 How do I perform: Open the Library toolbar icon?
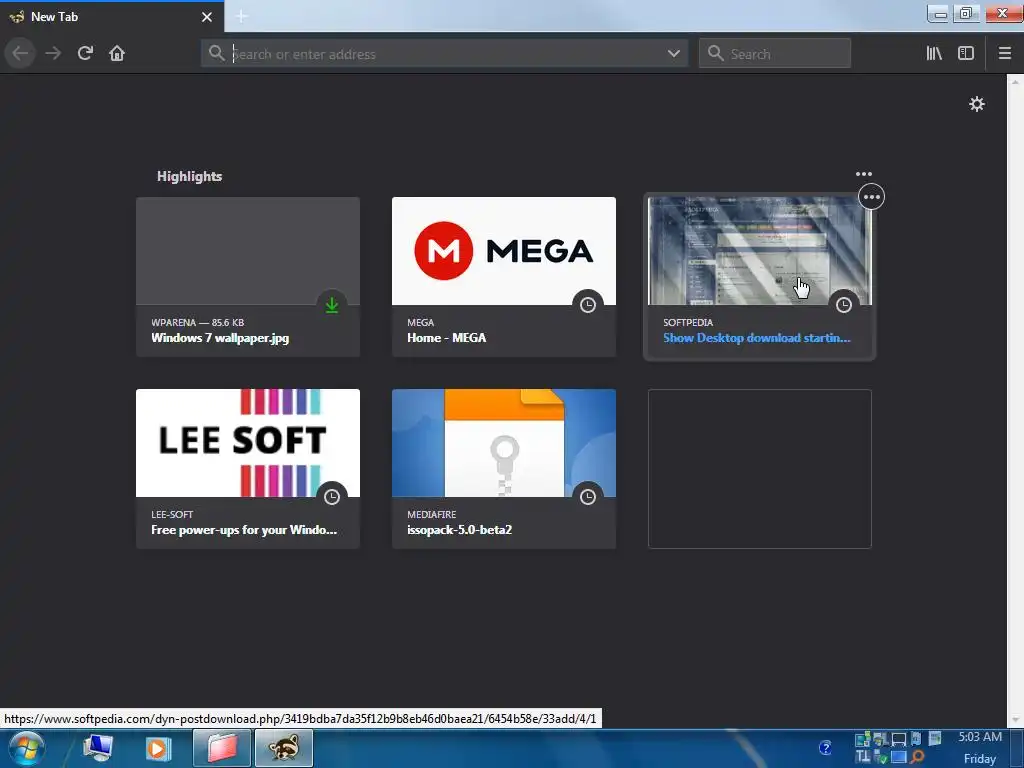tap(934, 53)
